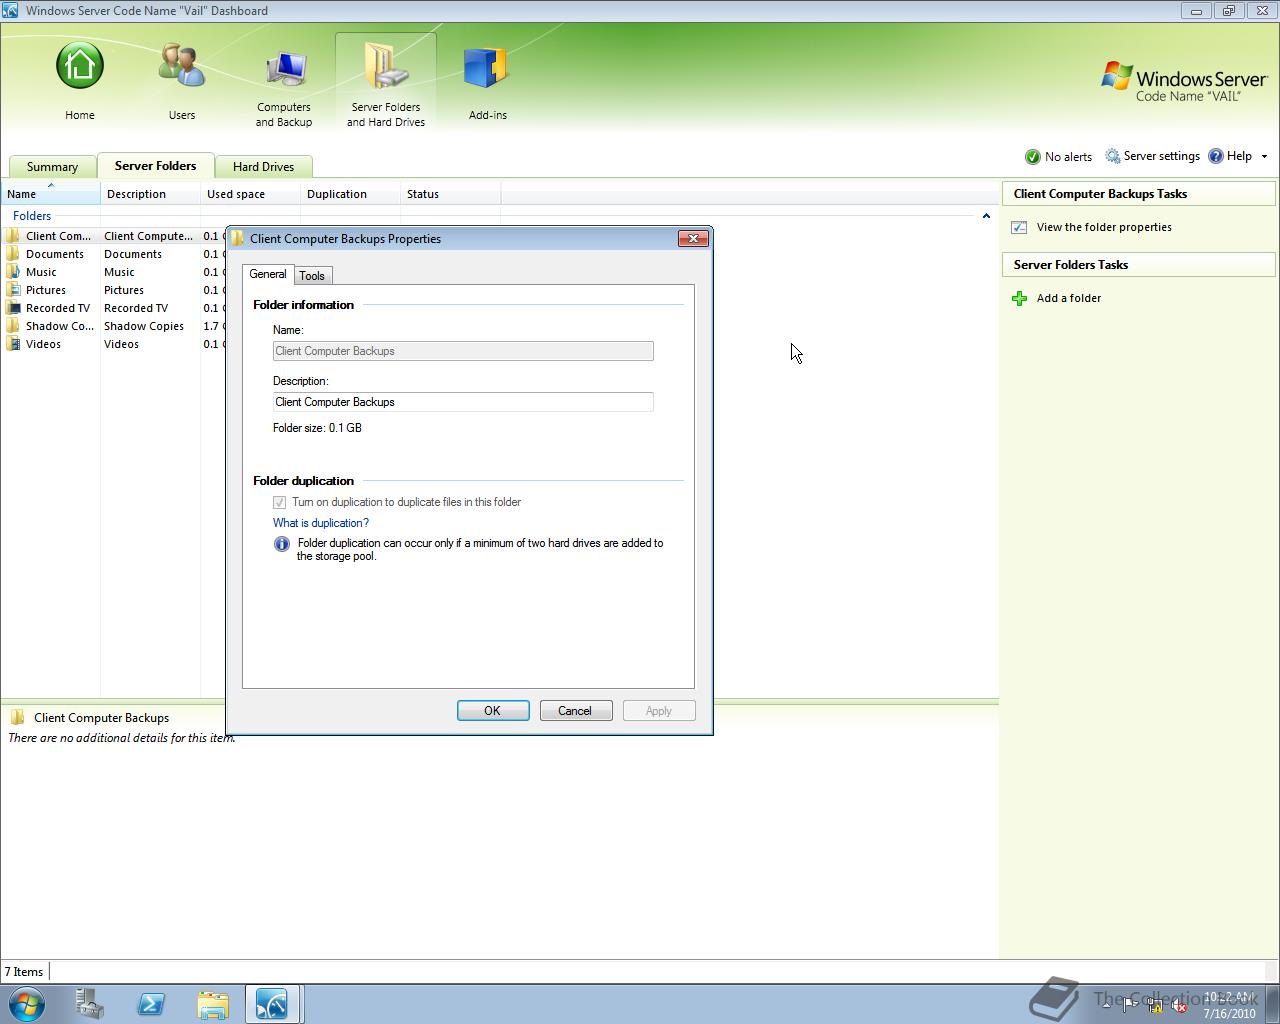Viewport: 1280px width, 1024px height.
Task: Click the Description input field
Action: coord(463,402)
